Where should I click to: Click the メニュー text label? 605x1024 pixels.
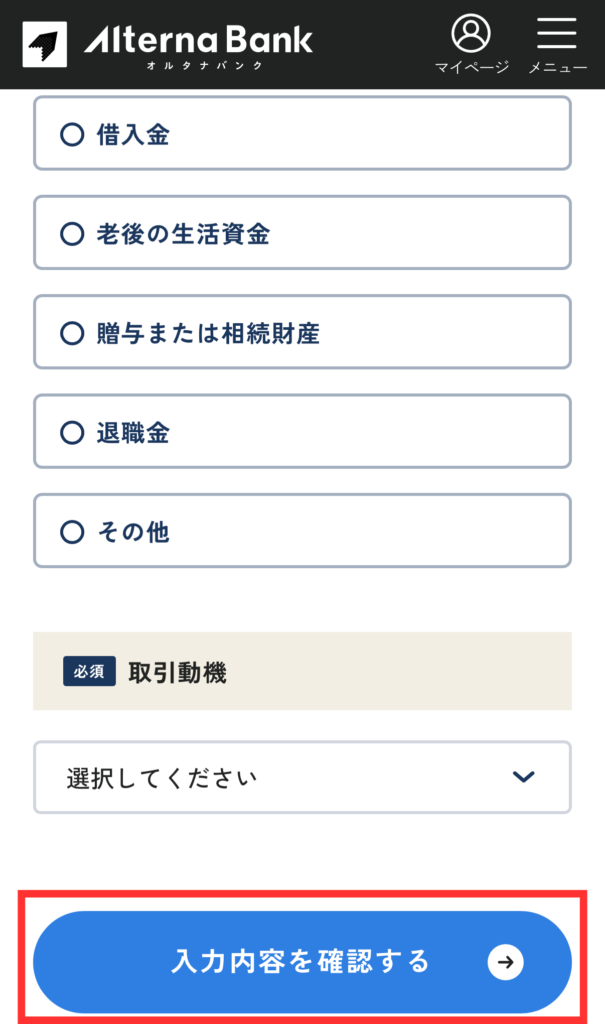[557, 67]
